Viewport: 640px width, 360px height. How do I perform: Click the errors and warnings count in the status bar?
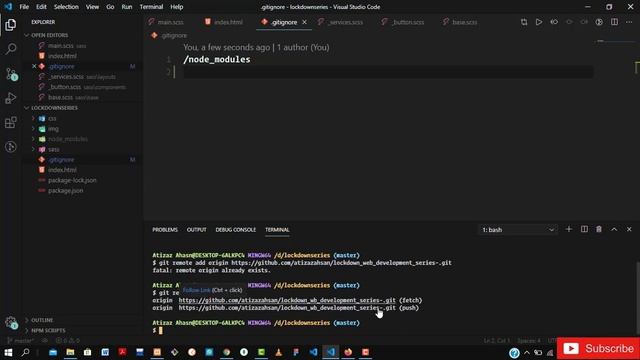[x=67, y=340]
